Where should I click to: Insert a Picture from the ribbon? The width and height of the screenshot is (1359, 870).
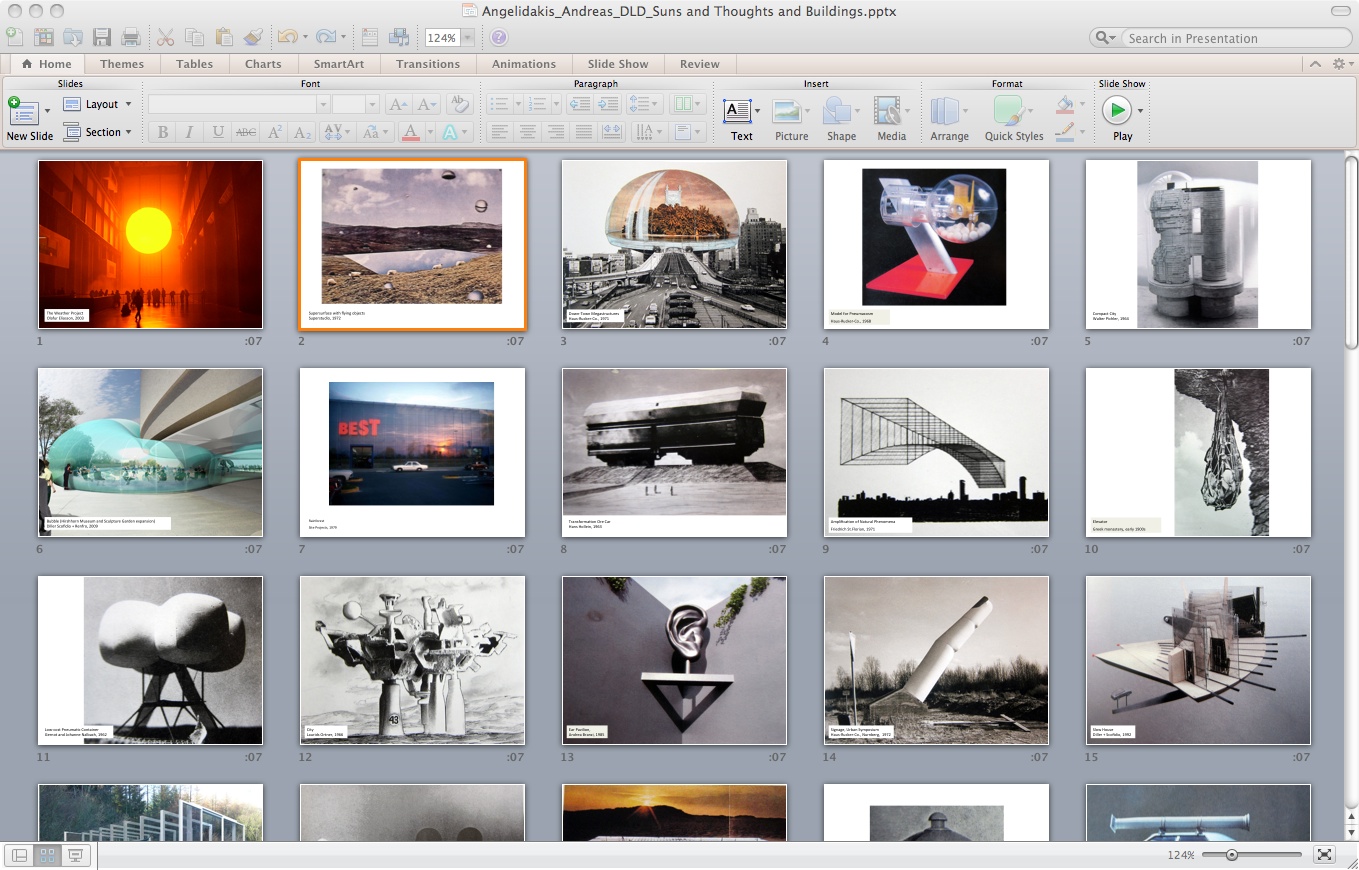pos(790,118)
